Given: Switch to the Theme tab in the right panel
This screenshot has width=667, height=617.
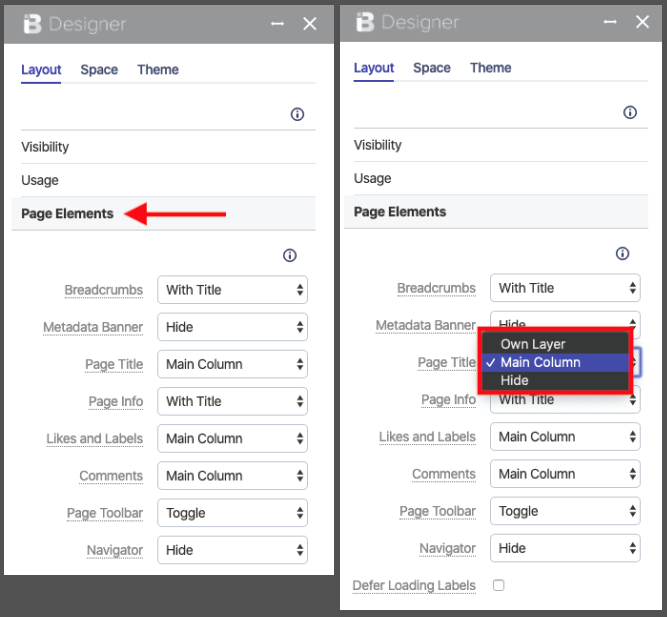Looking at the screenshot, I should (x=490, y=68).
